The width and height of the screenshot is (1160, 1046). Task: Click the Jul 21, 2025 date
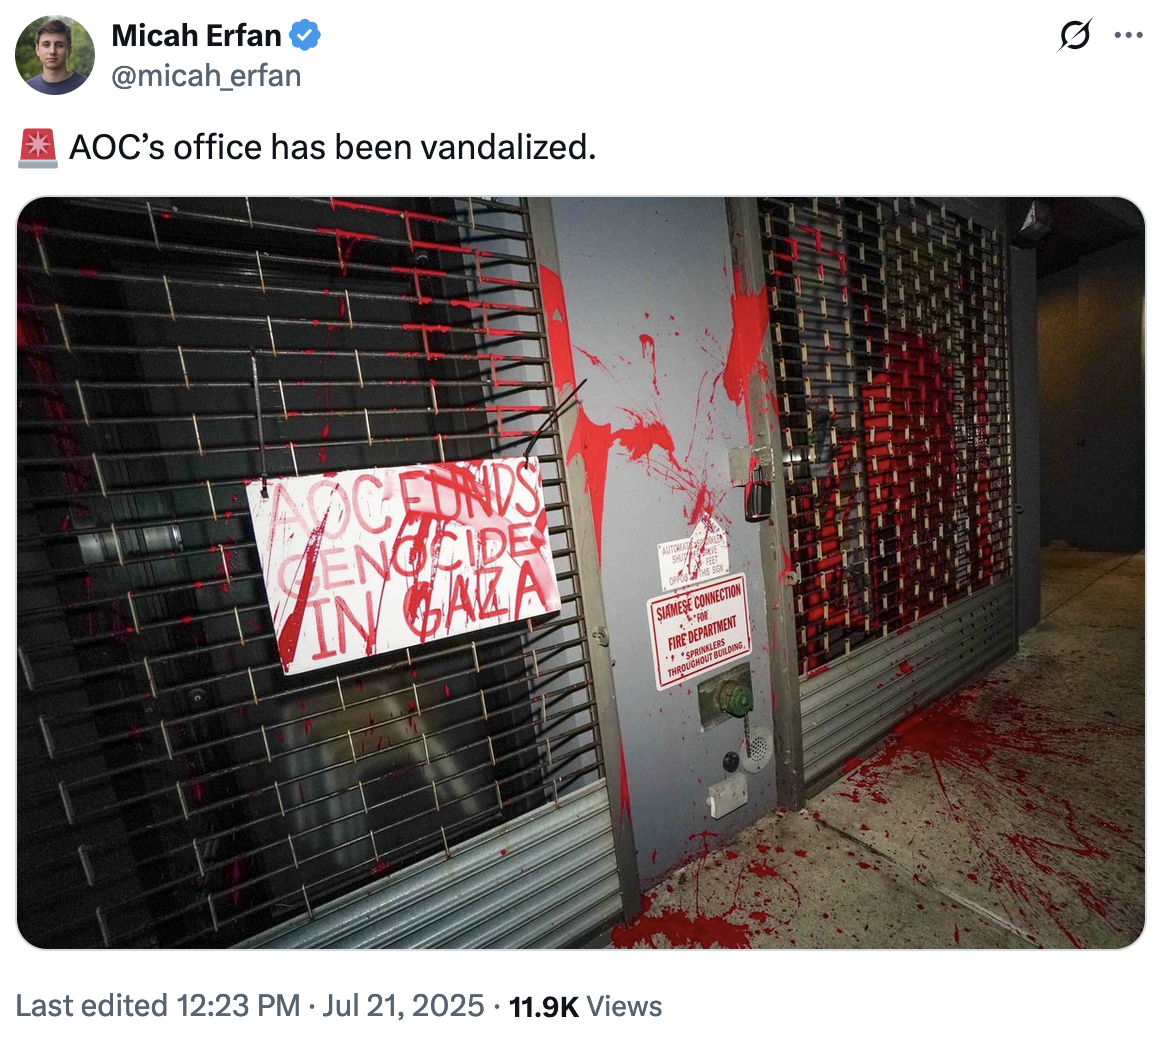(404, 1006)
